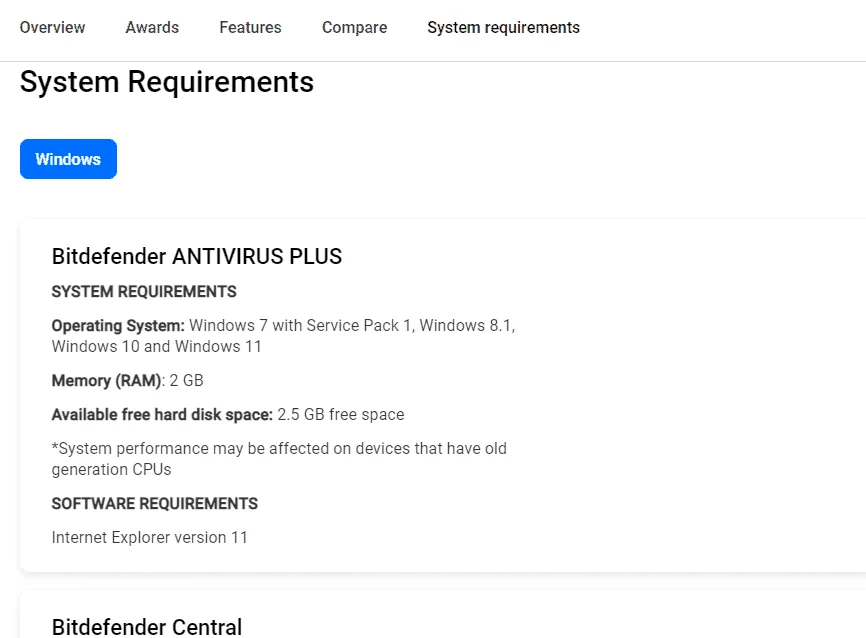
Task: Open the Overview tab
Action: (x=52, y=27)
